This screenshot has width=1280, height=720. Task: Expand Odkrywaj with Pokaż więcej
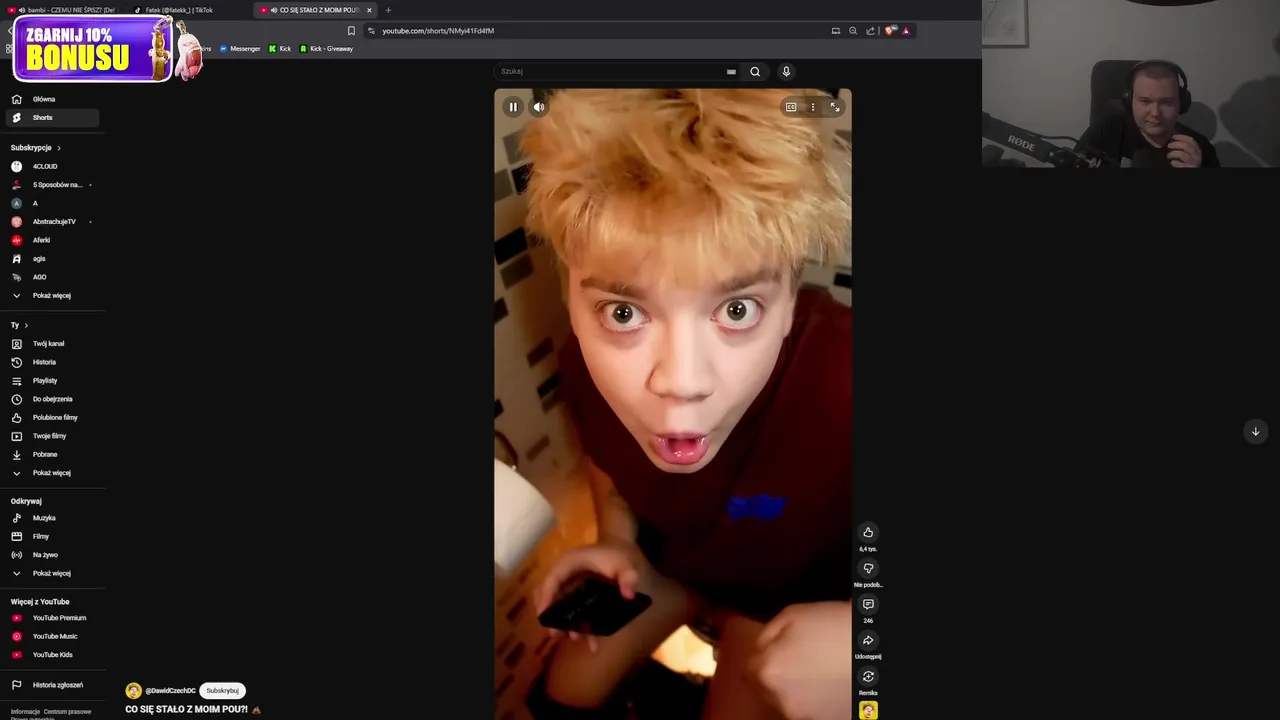[x=52, y=573]
